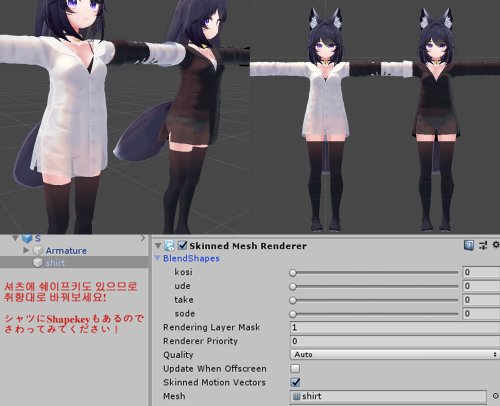This screenshot has height=406, width=500.
Task: Expand the Armature tree node
Action: [x=26, y=250]
